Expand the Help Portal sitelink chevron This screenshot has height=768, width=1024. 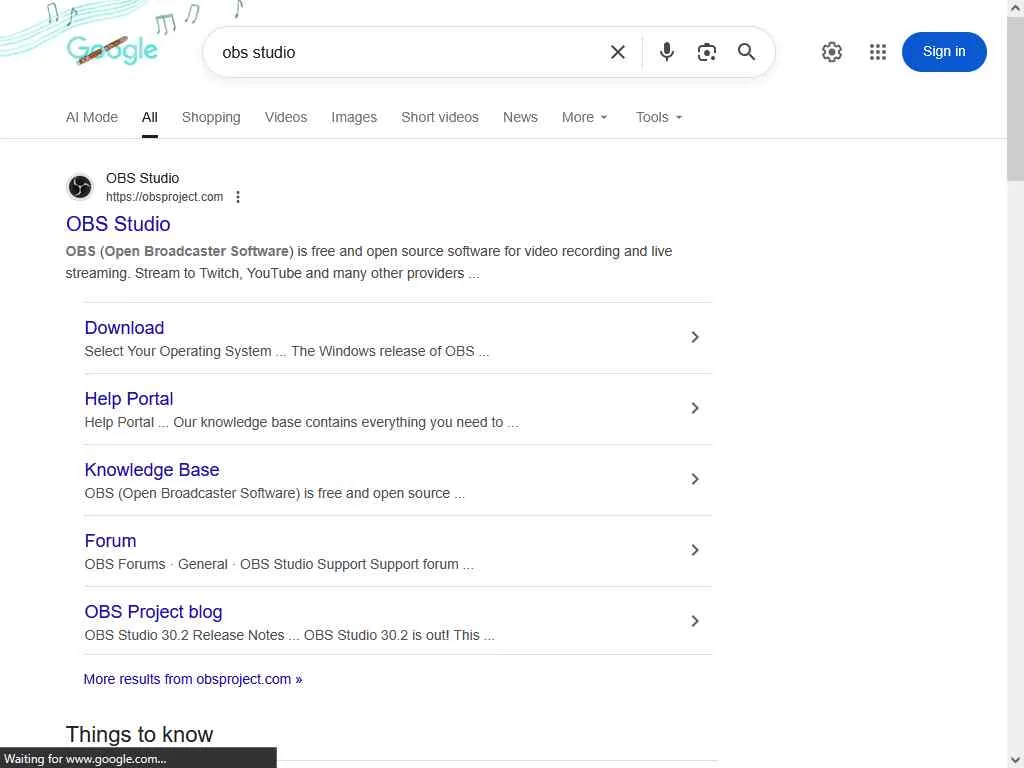click(695, 408)
